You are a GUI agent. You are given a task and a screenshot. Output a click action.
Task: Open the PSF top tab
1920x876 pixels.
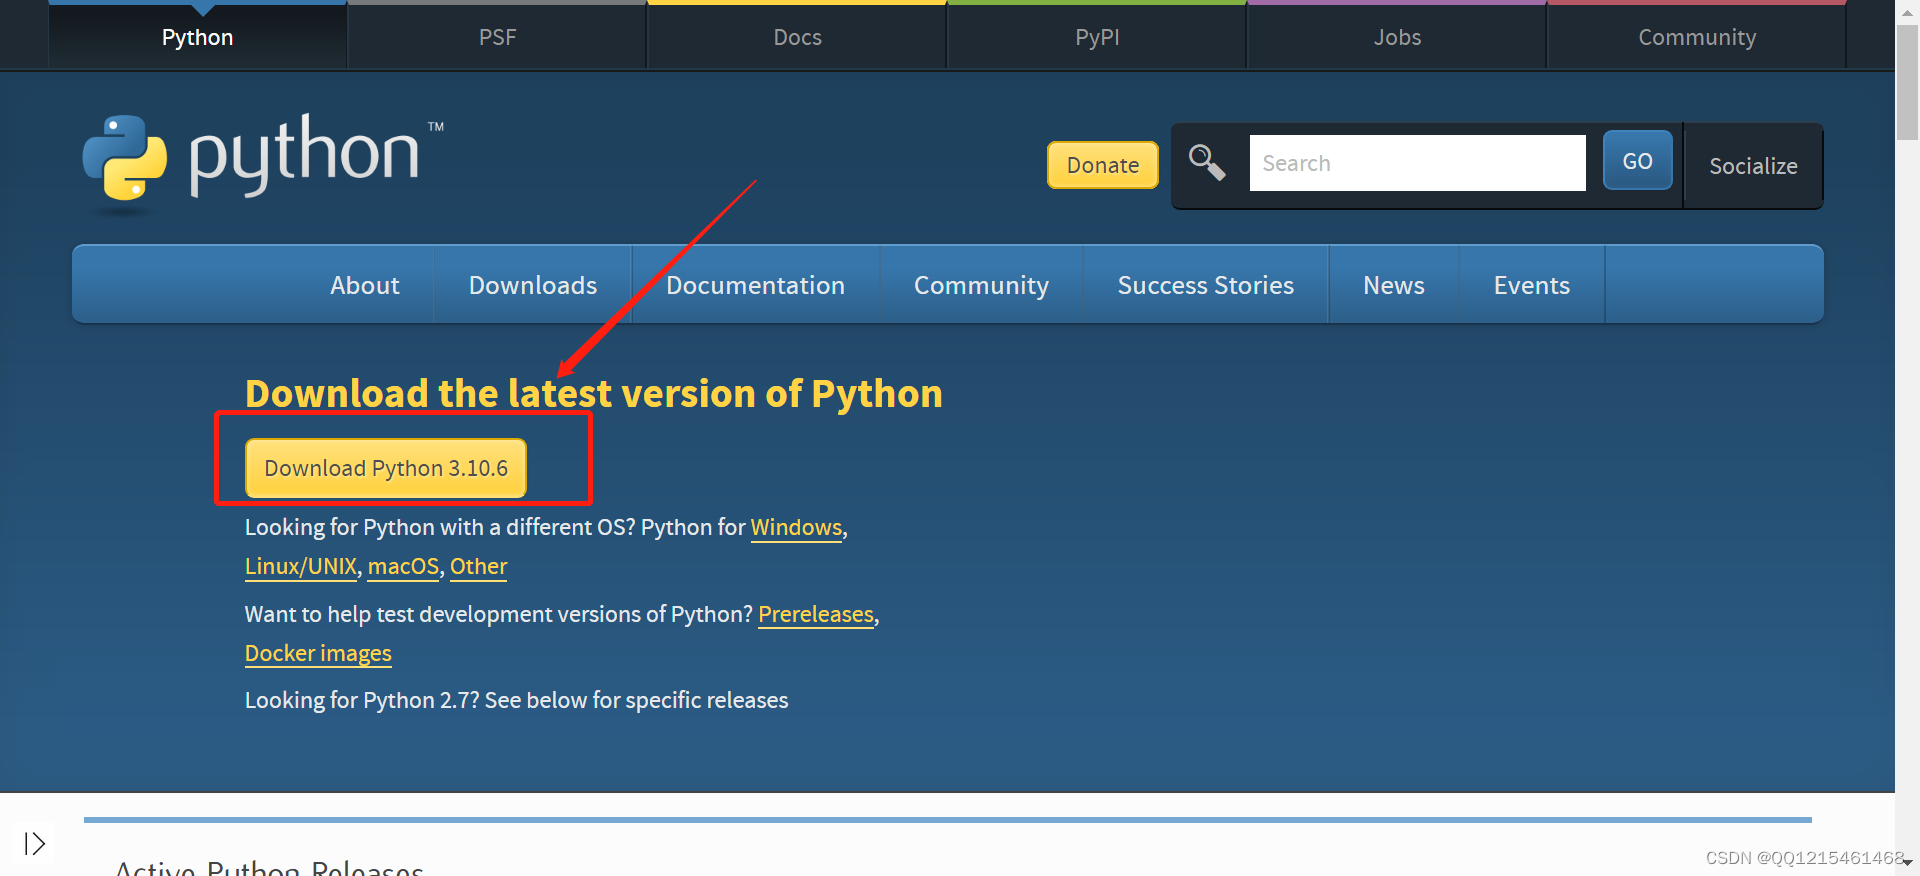click(x=497, y=37)
